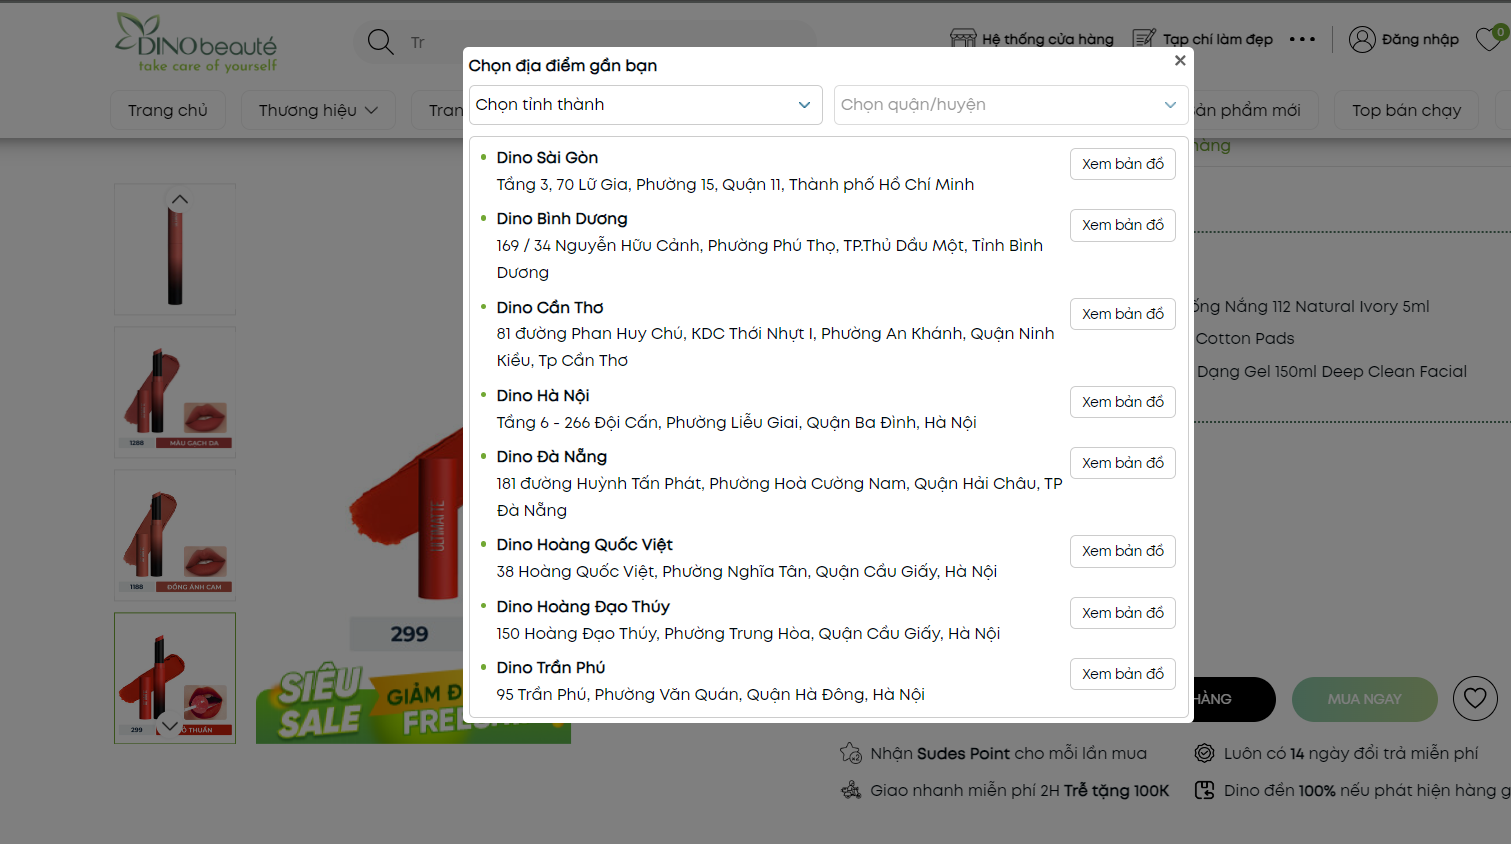This screenshot has height=844, width=1511.
Task: View map for Dino Hà Nội
Action: (x=1123, y=402)
